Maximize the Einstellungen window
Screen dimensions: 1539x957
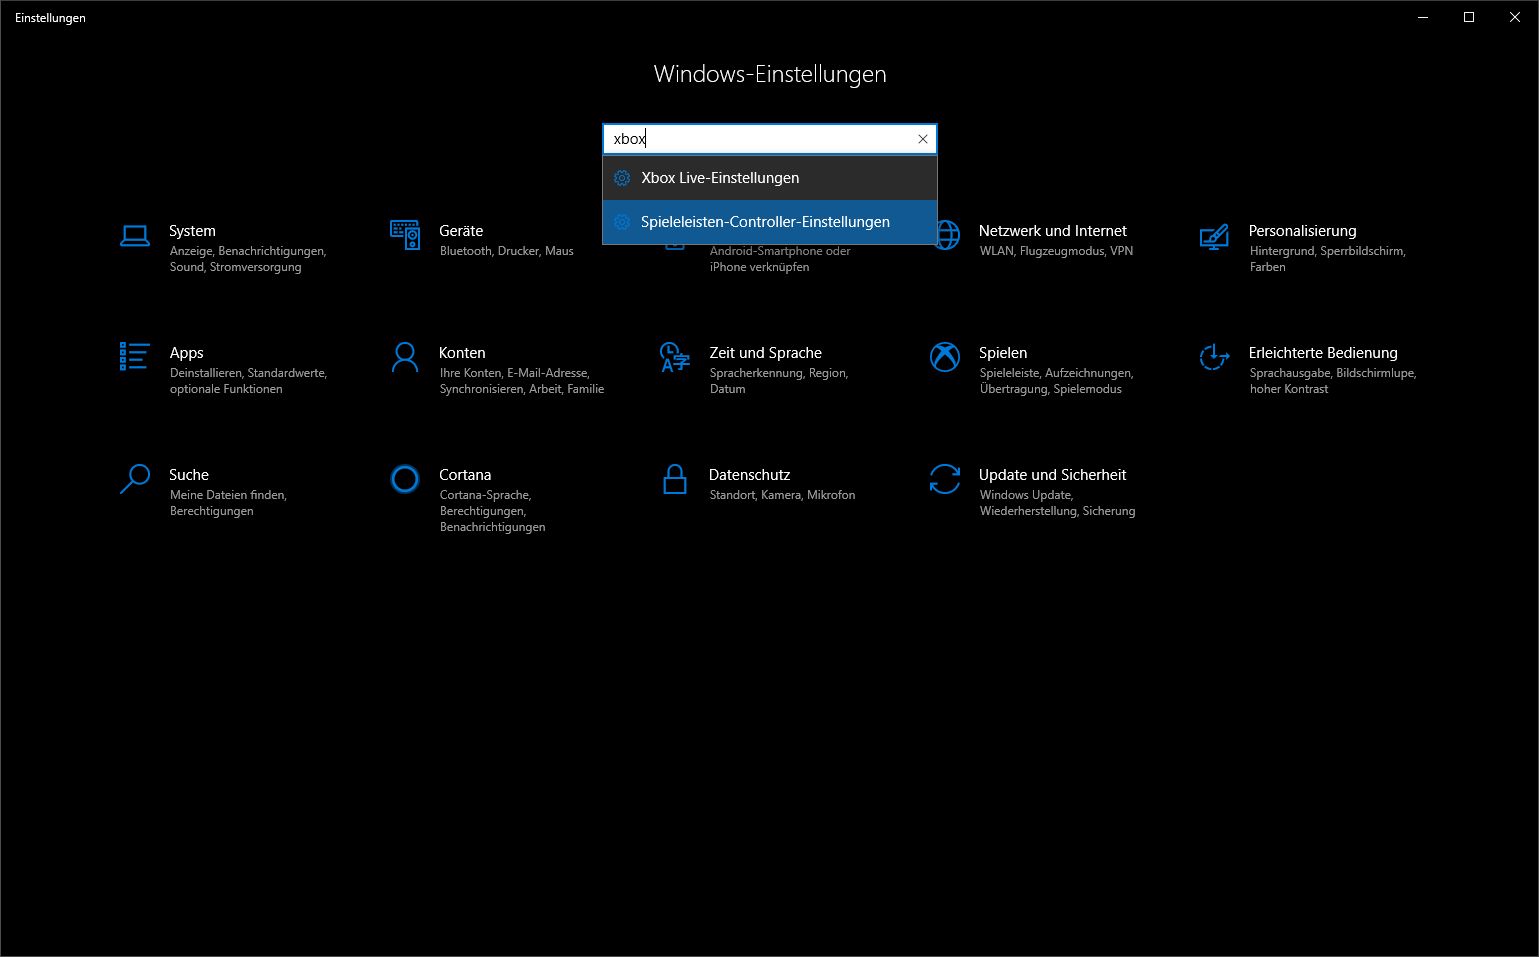1469,17
